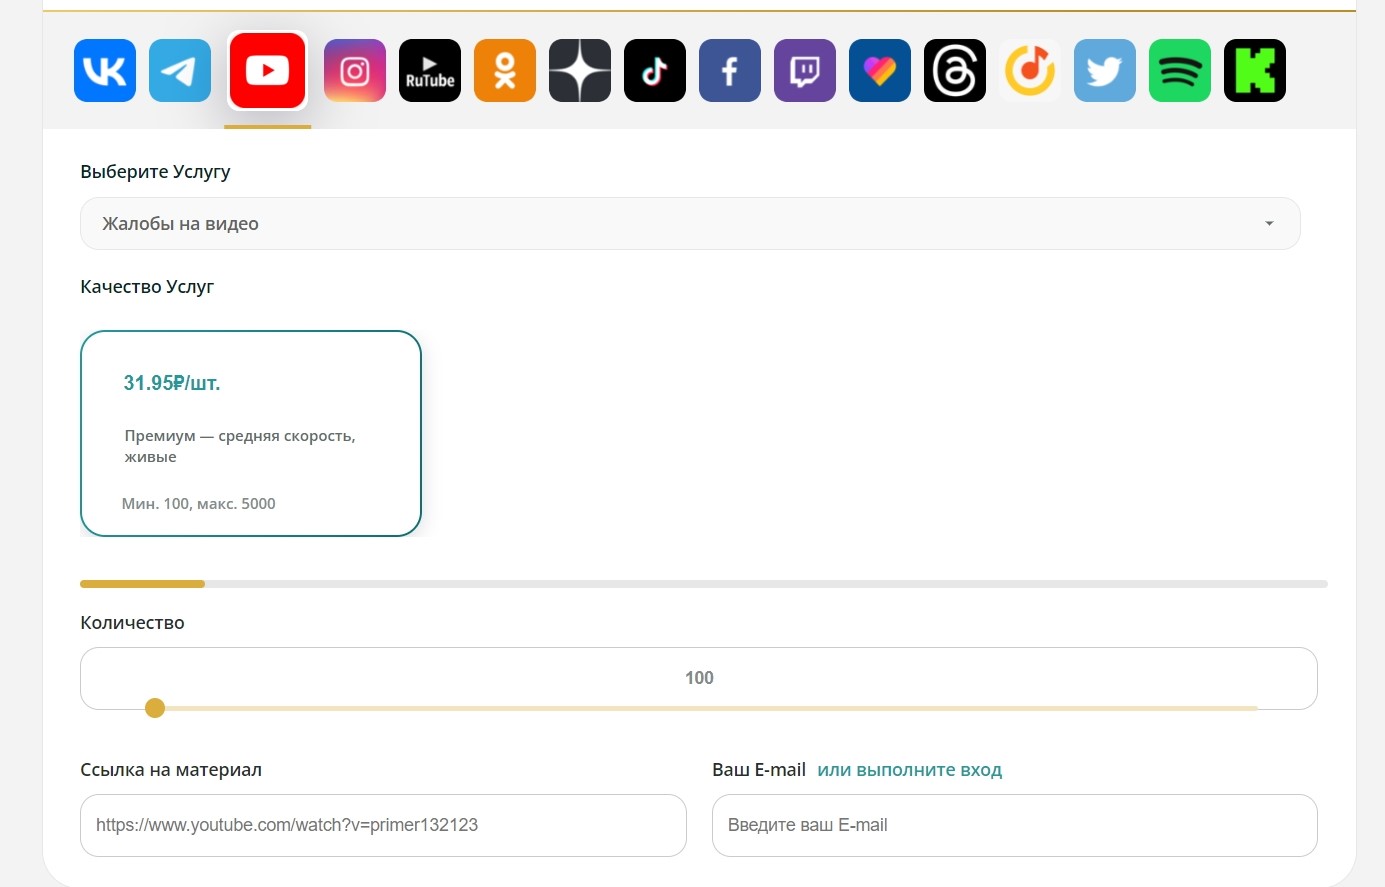Select the RuTube icon
This screenshot has width=1385, height=887.
[430, 71]
